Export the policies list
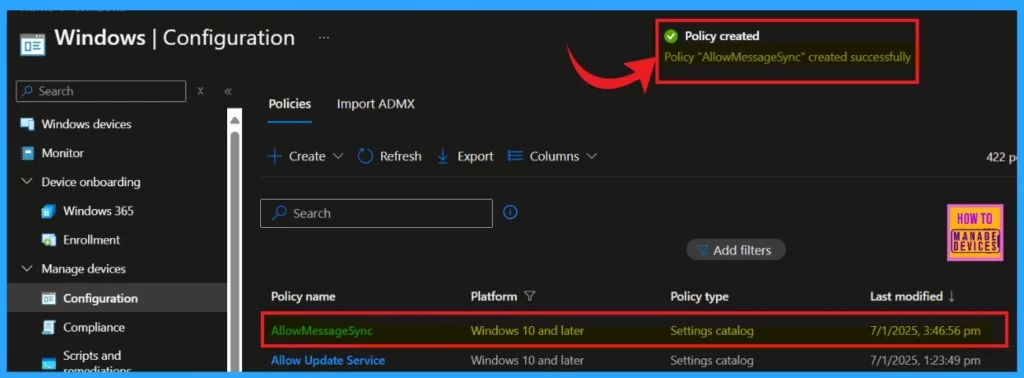 [x=465, y=156]
